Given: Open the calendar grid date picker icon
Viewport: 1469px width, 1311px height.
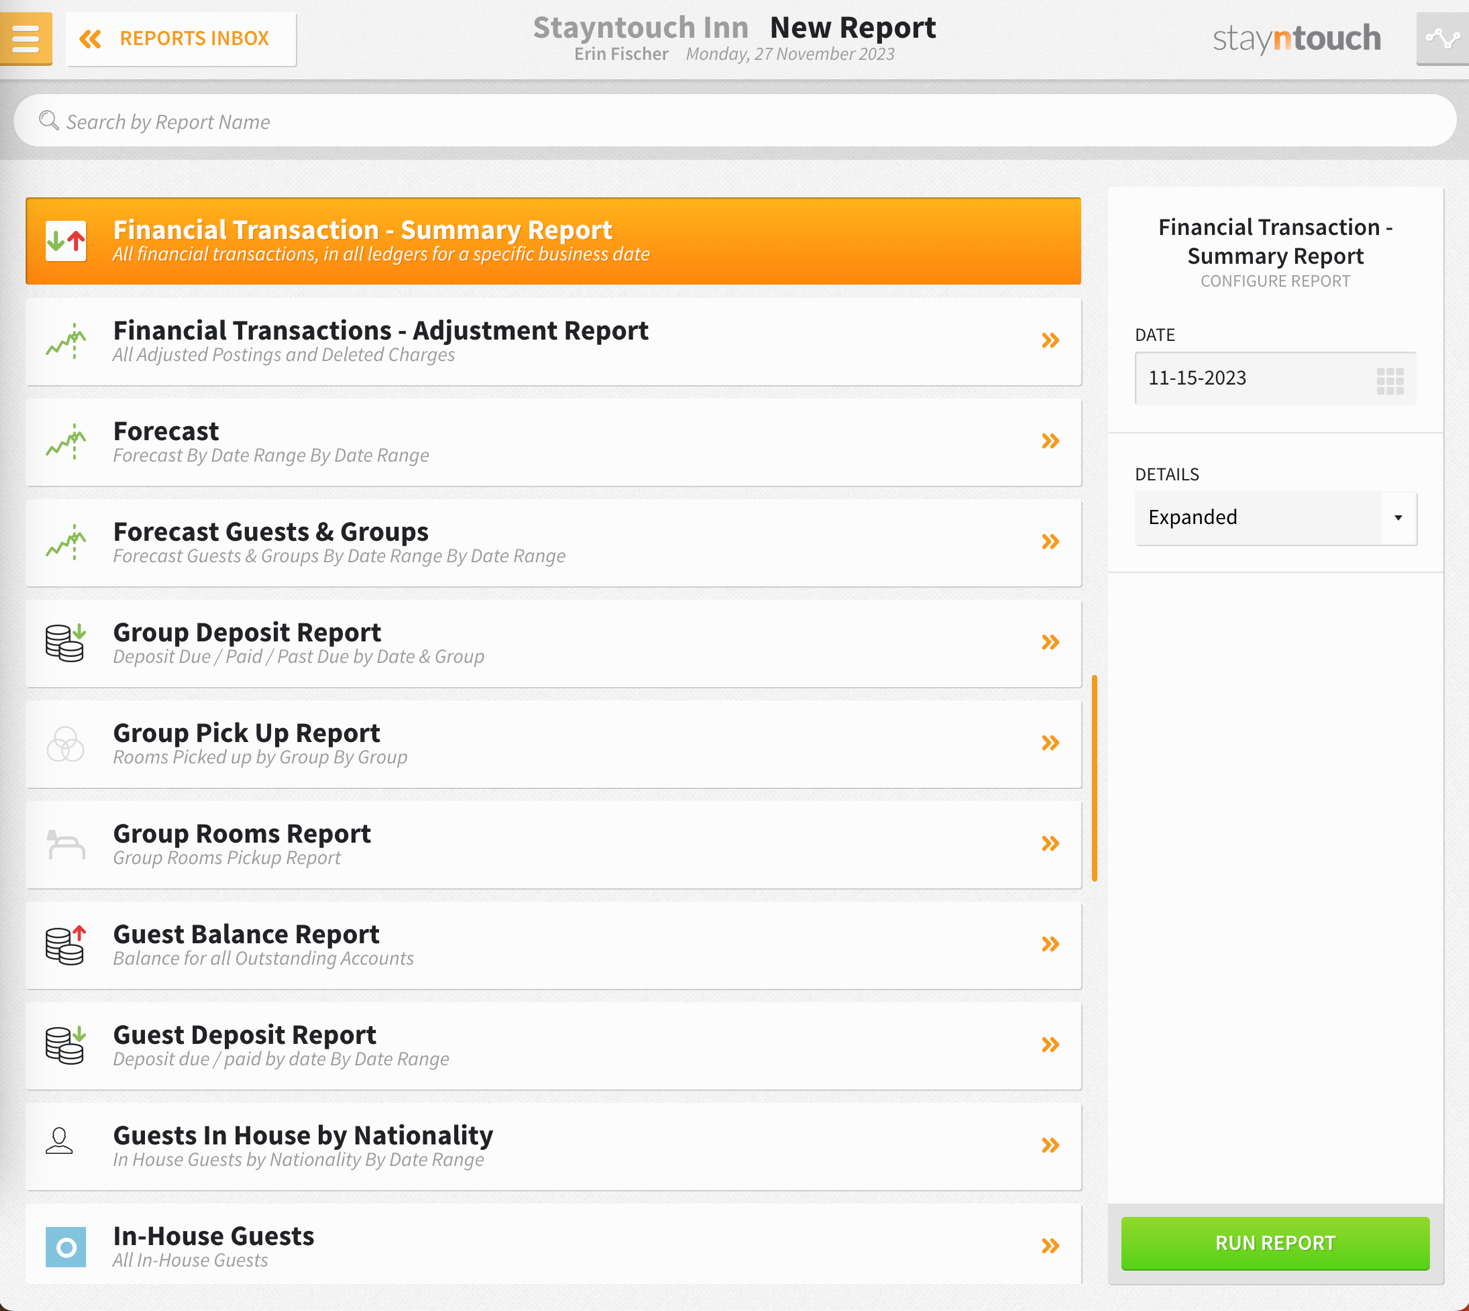Looking at the screenshot, I should 1390,380.
